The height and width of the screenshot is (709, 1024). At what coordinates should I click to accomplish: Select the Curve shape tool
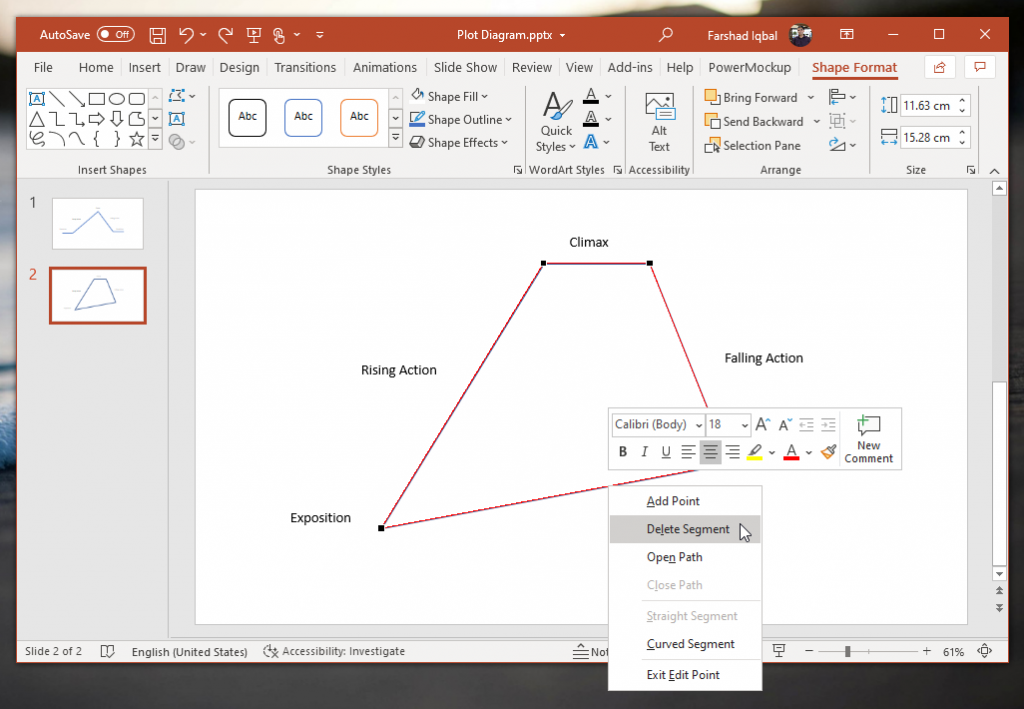tap(57, 138)
